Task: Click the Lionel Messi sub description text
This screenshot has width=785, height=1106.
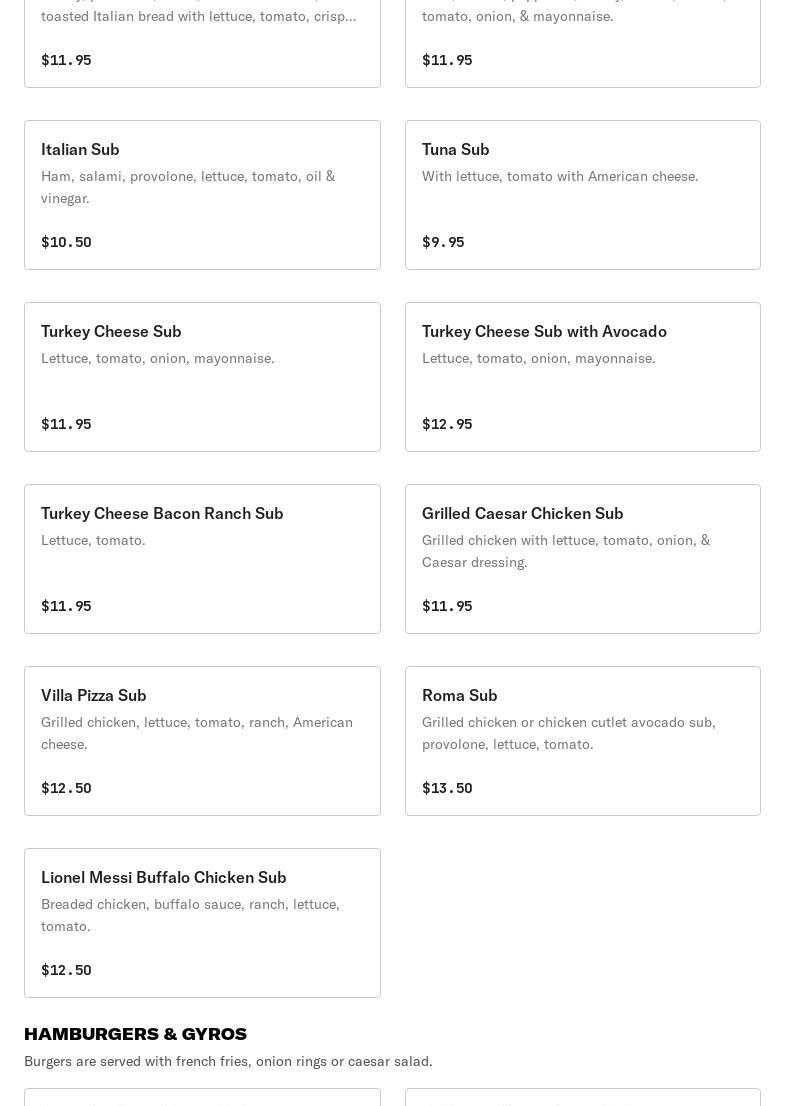Action: click(x=190, y=915)
